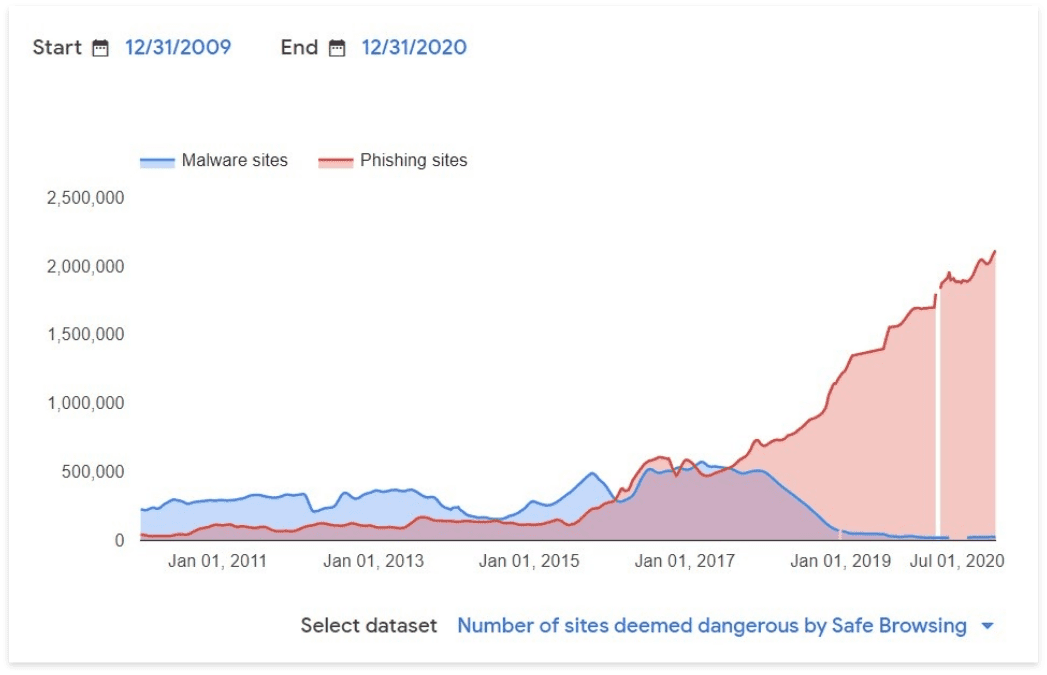Edit the start date 12/31/2009
This screenshot has height=675, width=1047.
178,48
